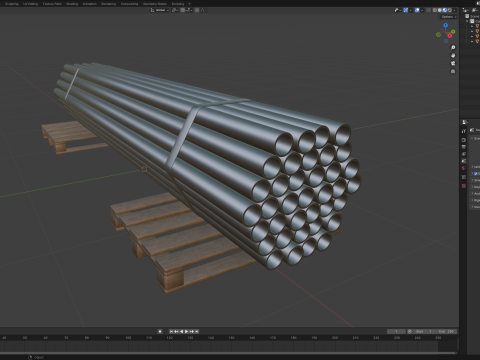Toggle the Show Gizmo button
The image size is (480, 360).
pos(406,10)
